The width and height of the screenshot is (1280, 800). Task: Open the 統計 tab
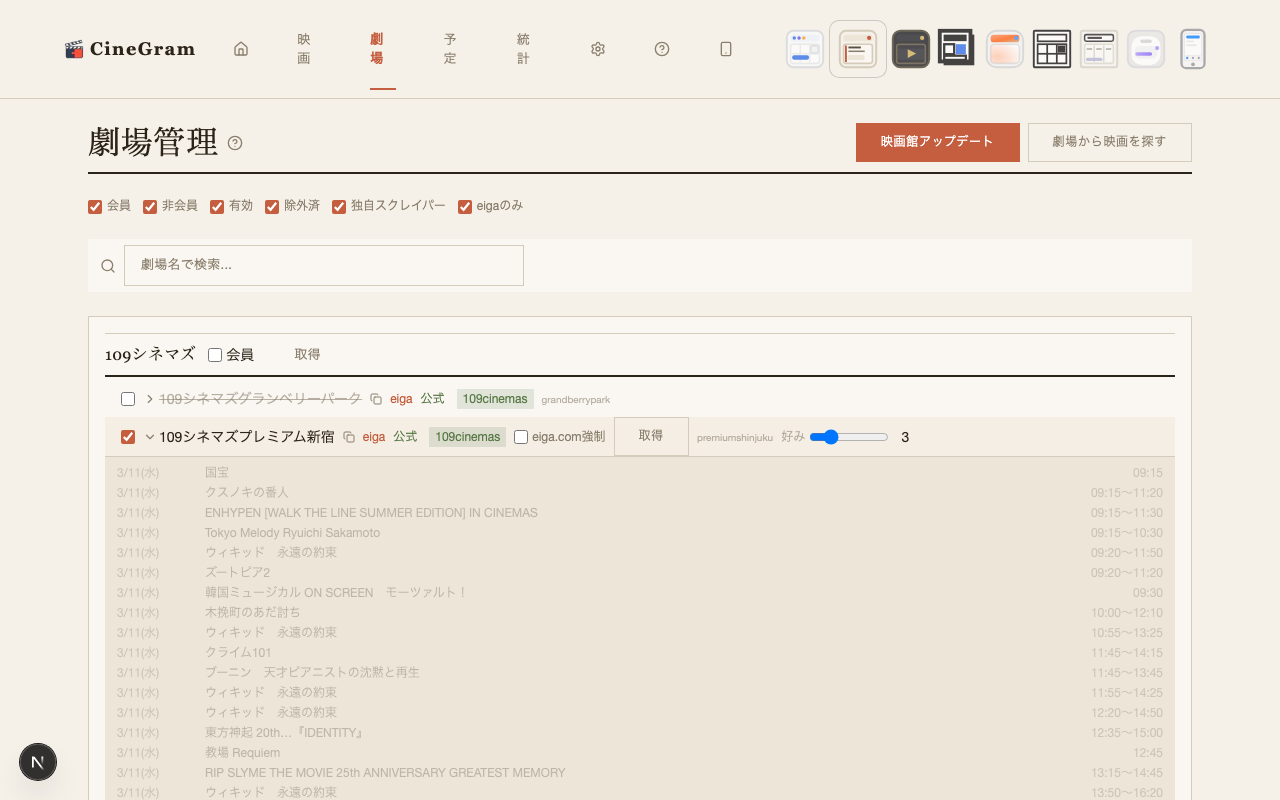pos(523,49)
